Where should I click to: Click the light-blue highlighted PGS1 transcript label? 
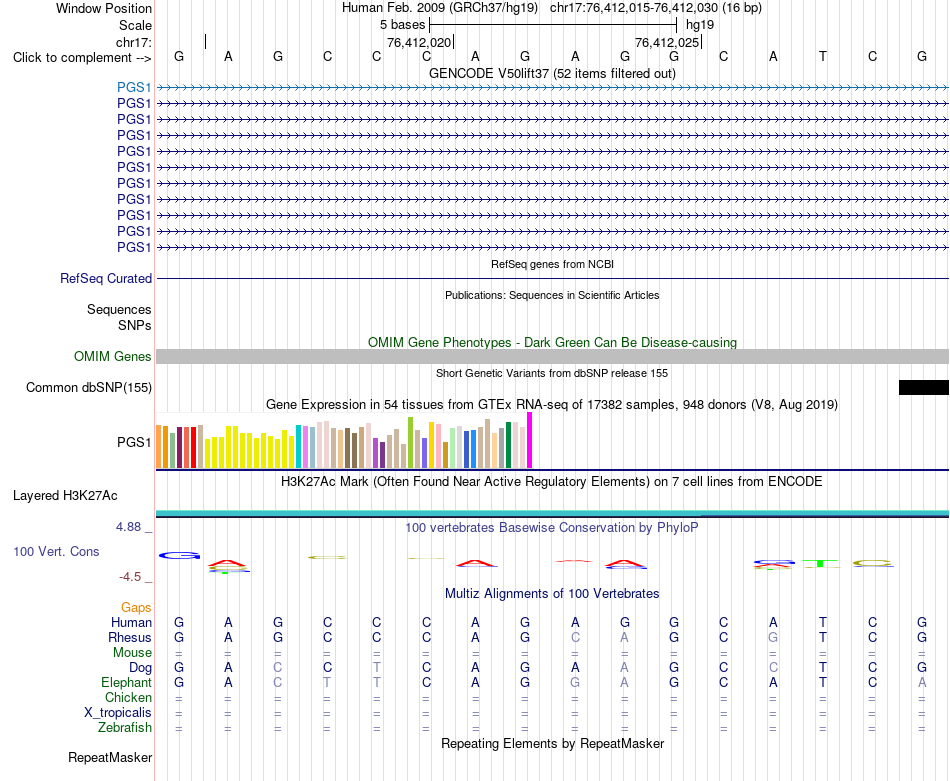[134, 87]
